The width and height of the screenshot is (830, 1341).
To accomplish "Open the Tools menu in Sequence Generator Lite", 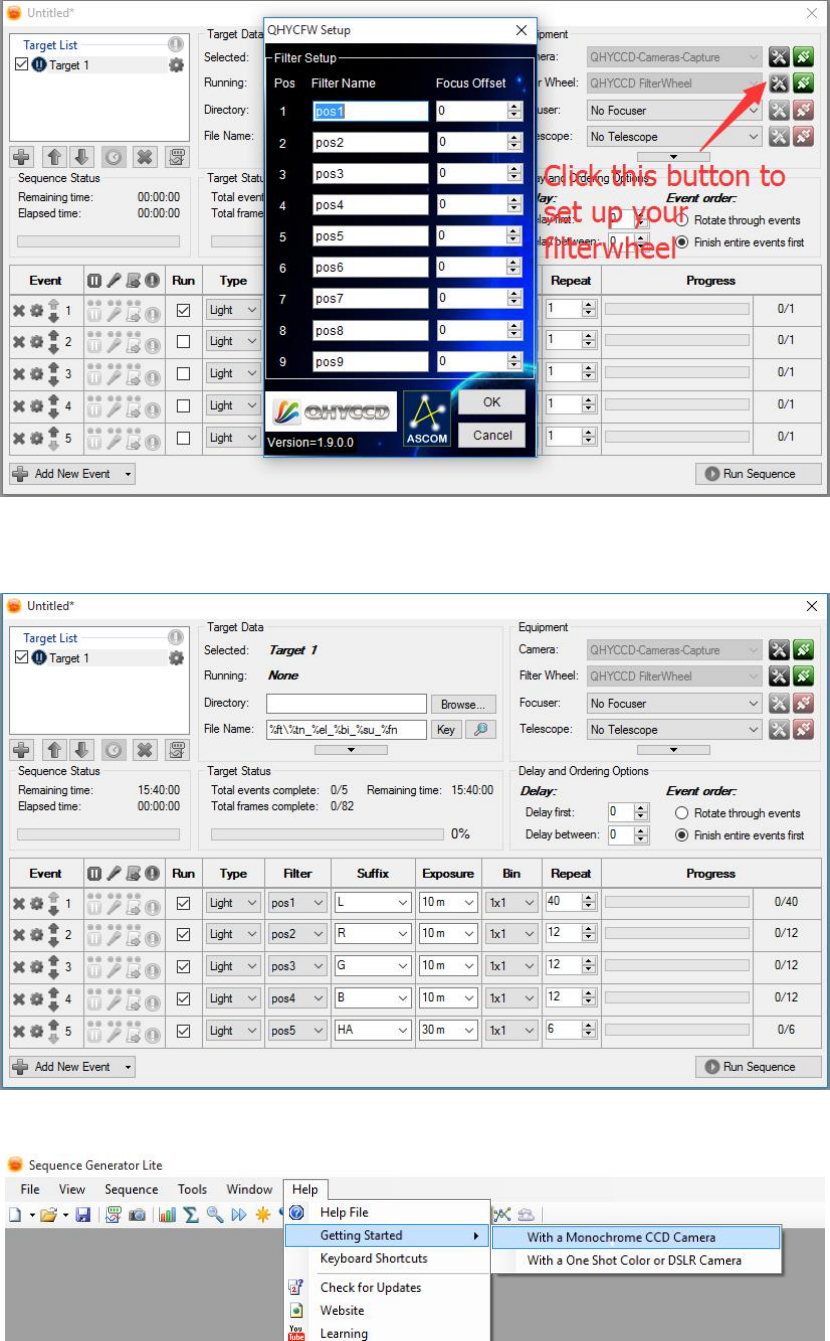I will click(x=192, y=1189).
